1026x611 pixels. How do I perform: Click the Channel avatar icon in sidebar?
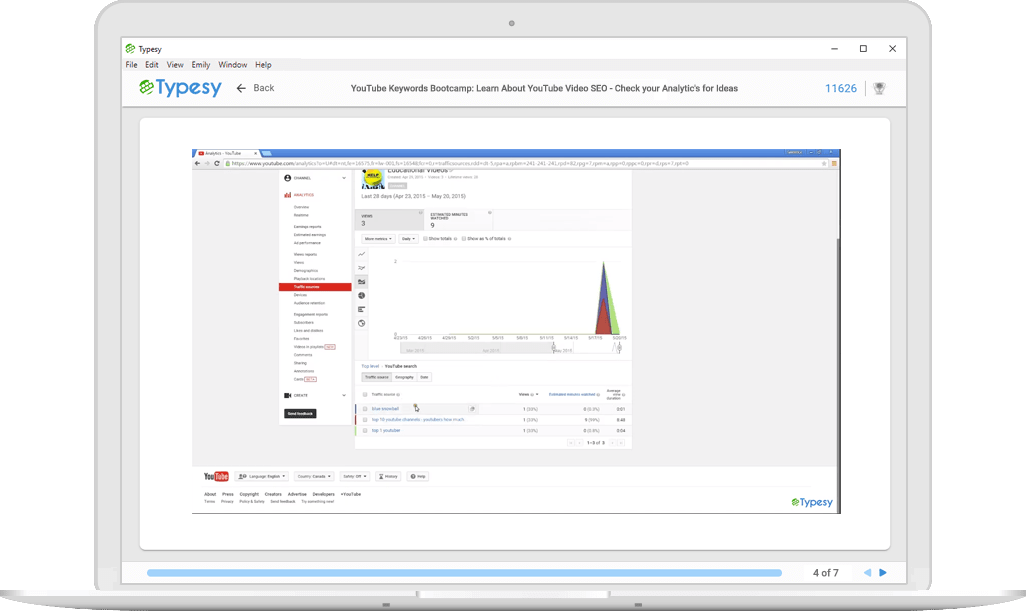(x=287, y=178)
